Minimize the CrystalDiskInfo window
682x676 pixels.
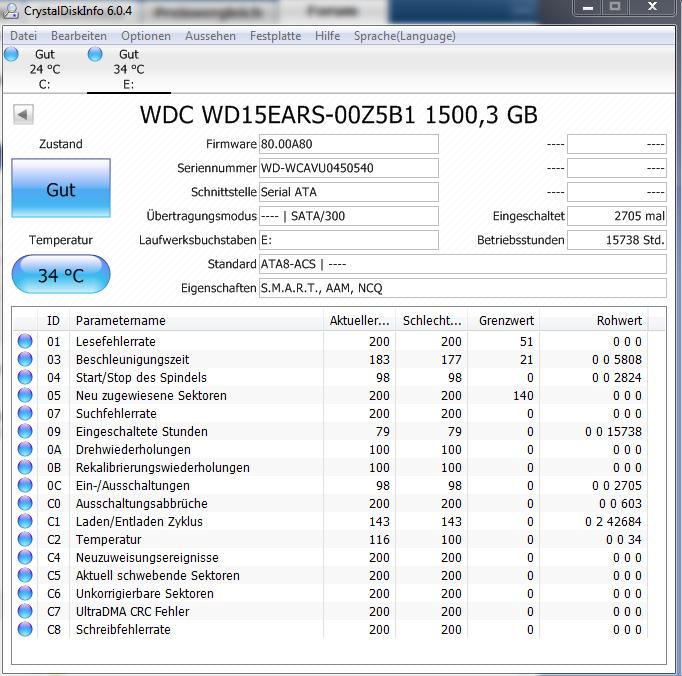pyautogui.click(x=588, y=7)
